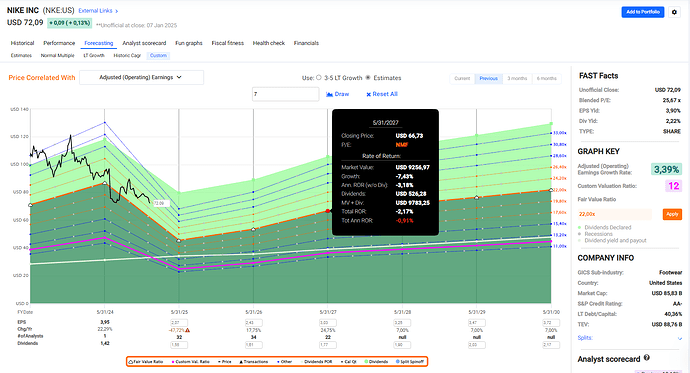Viewport: 690px width, 373px height.
Task: Select the 6 months range button
Action: click(547, 78)
